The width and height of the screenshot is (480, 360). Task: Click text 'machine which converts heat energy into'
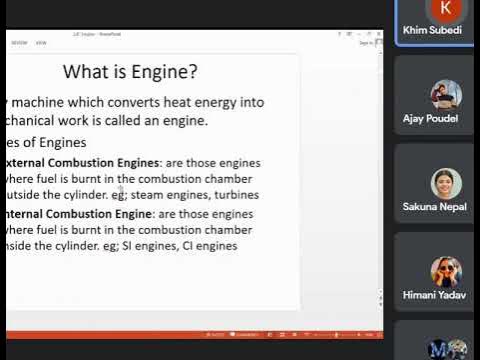tap(138, 102)
